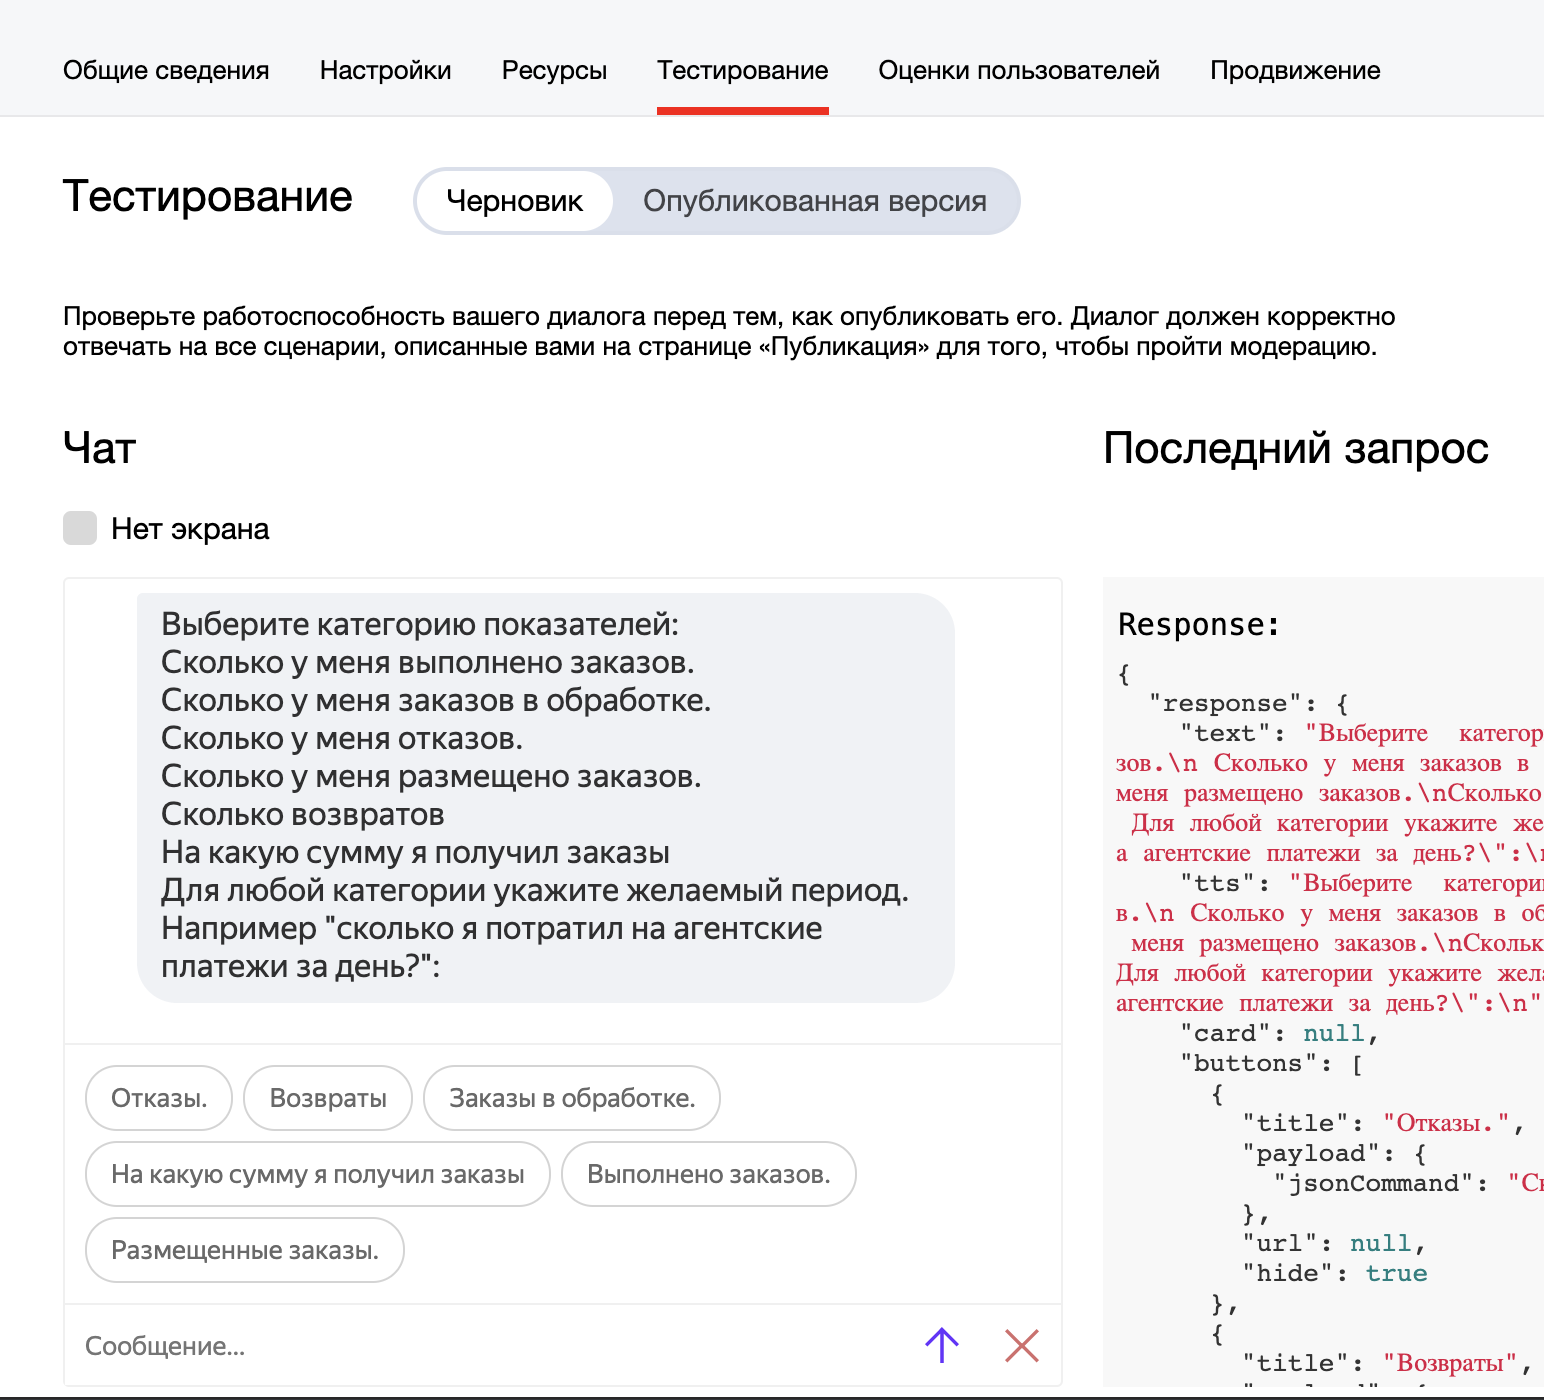Click the "url": null line in JSON

tap(1333, 1243)
